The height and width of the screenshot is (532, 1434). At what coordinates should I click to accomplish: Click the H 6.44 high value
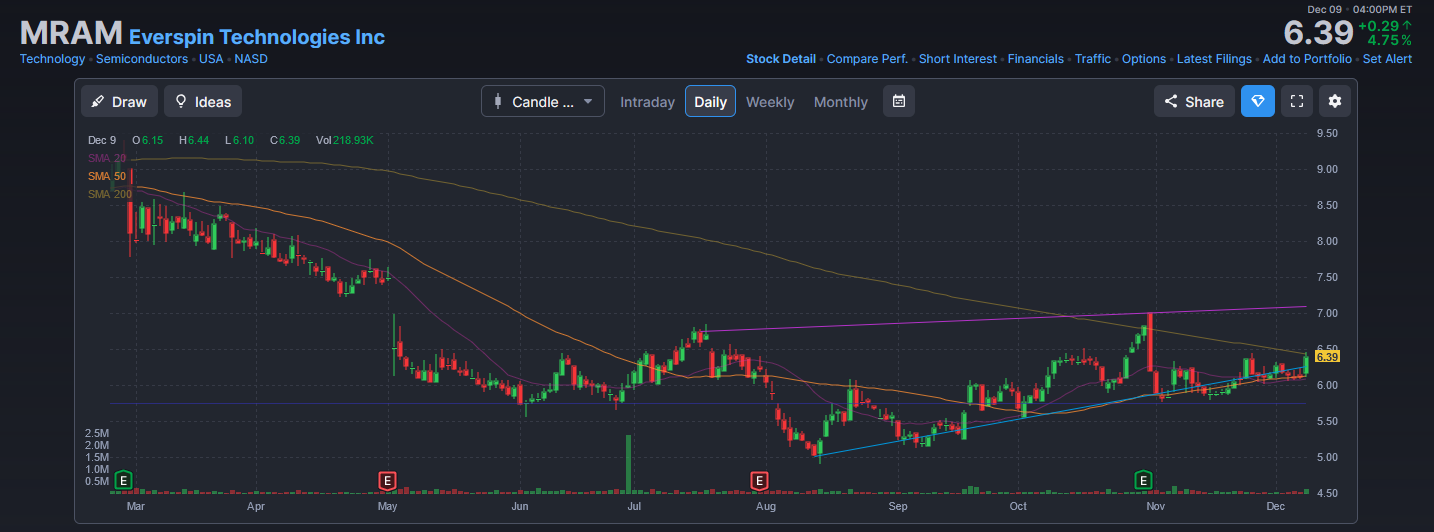(195, 140)
